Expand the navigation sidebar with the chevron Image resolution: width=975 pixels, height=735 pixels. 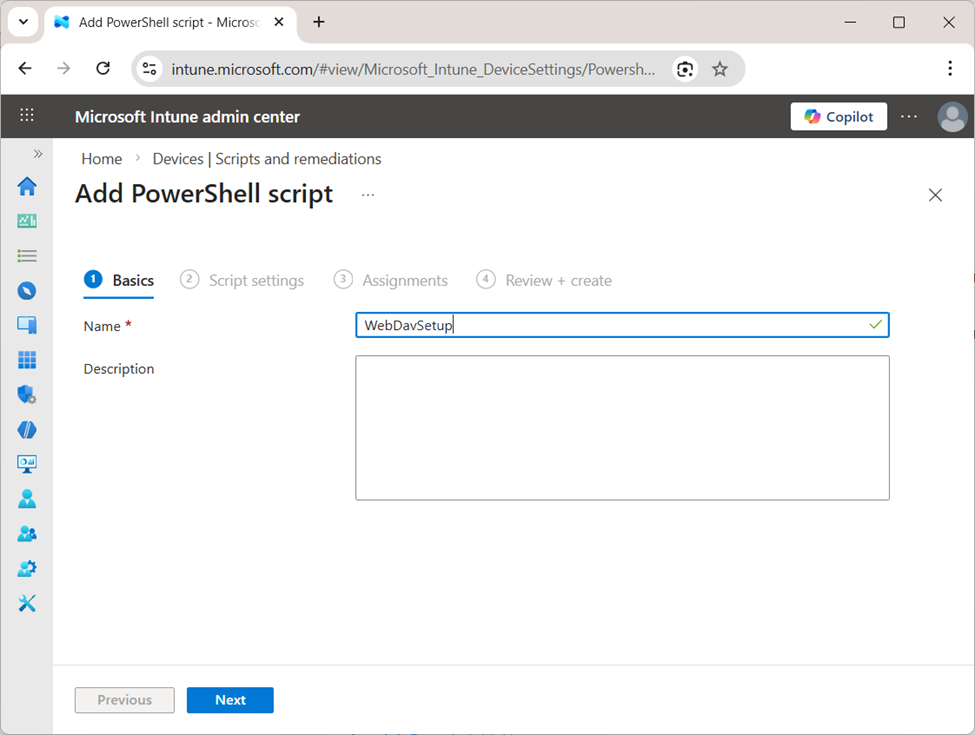(38, 153)
